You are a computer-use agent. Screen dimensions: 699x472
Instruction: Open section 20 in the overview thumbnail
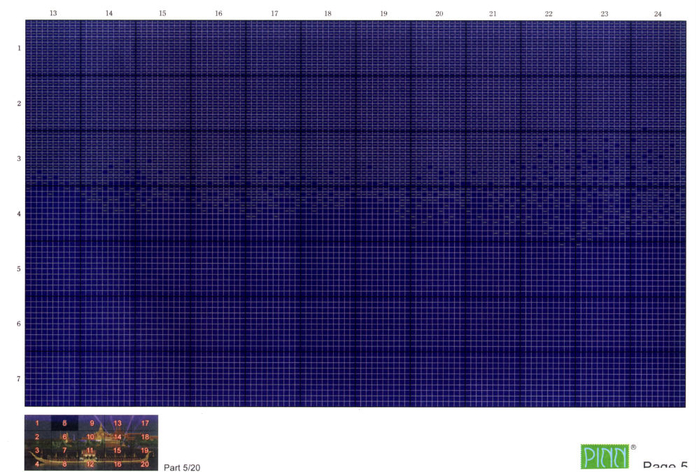tap(145, 464)
